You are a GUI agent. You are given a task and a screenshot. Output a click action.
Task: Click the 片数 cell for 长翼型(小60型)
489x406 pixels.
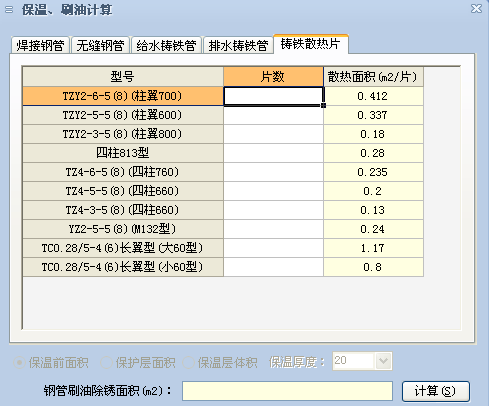(273, 267)
